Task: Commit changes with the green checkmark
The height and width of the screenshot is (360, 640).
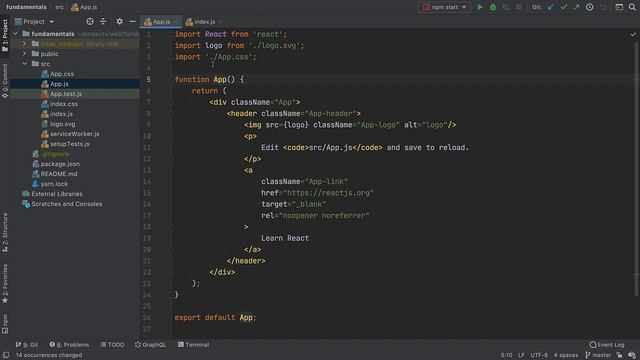Action: [x=564, y=7]
